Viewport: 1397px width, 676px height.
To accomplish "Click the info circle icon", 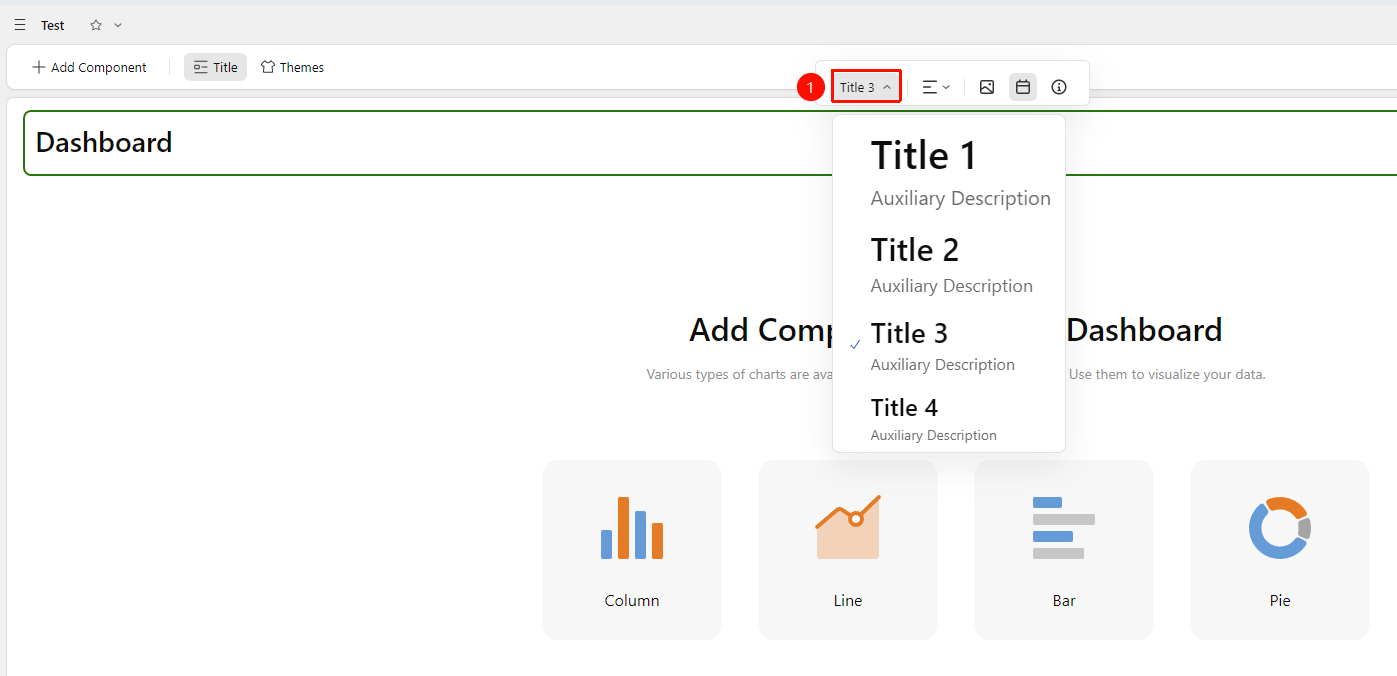I will pyautogui.click(x=1059, y=87).
